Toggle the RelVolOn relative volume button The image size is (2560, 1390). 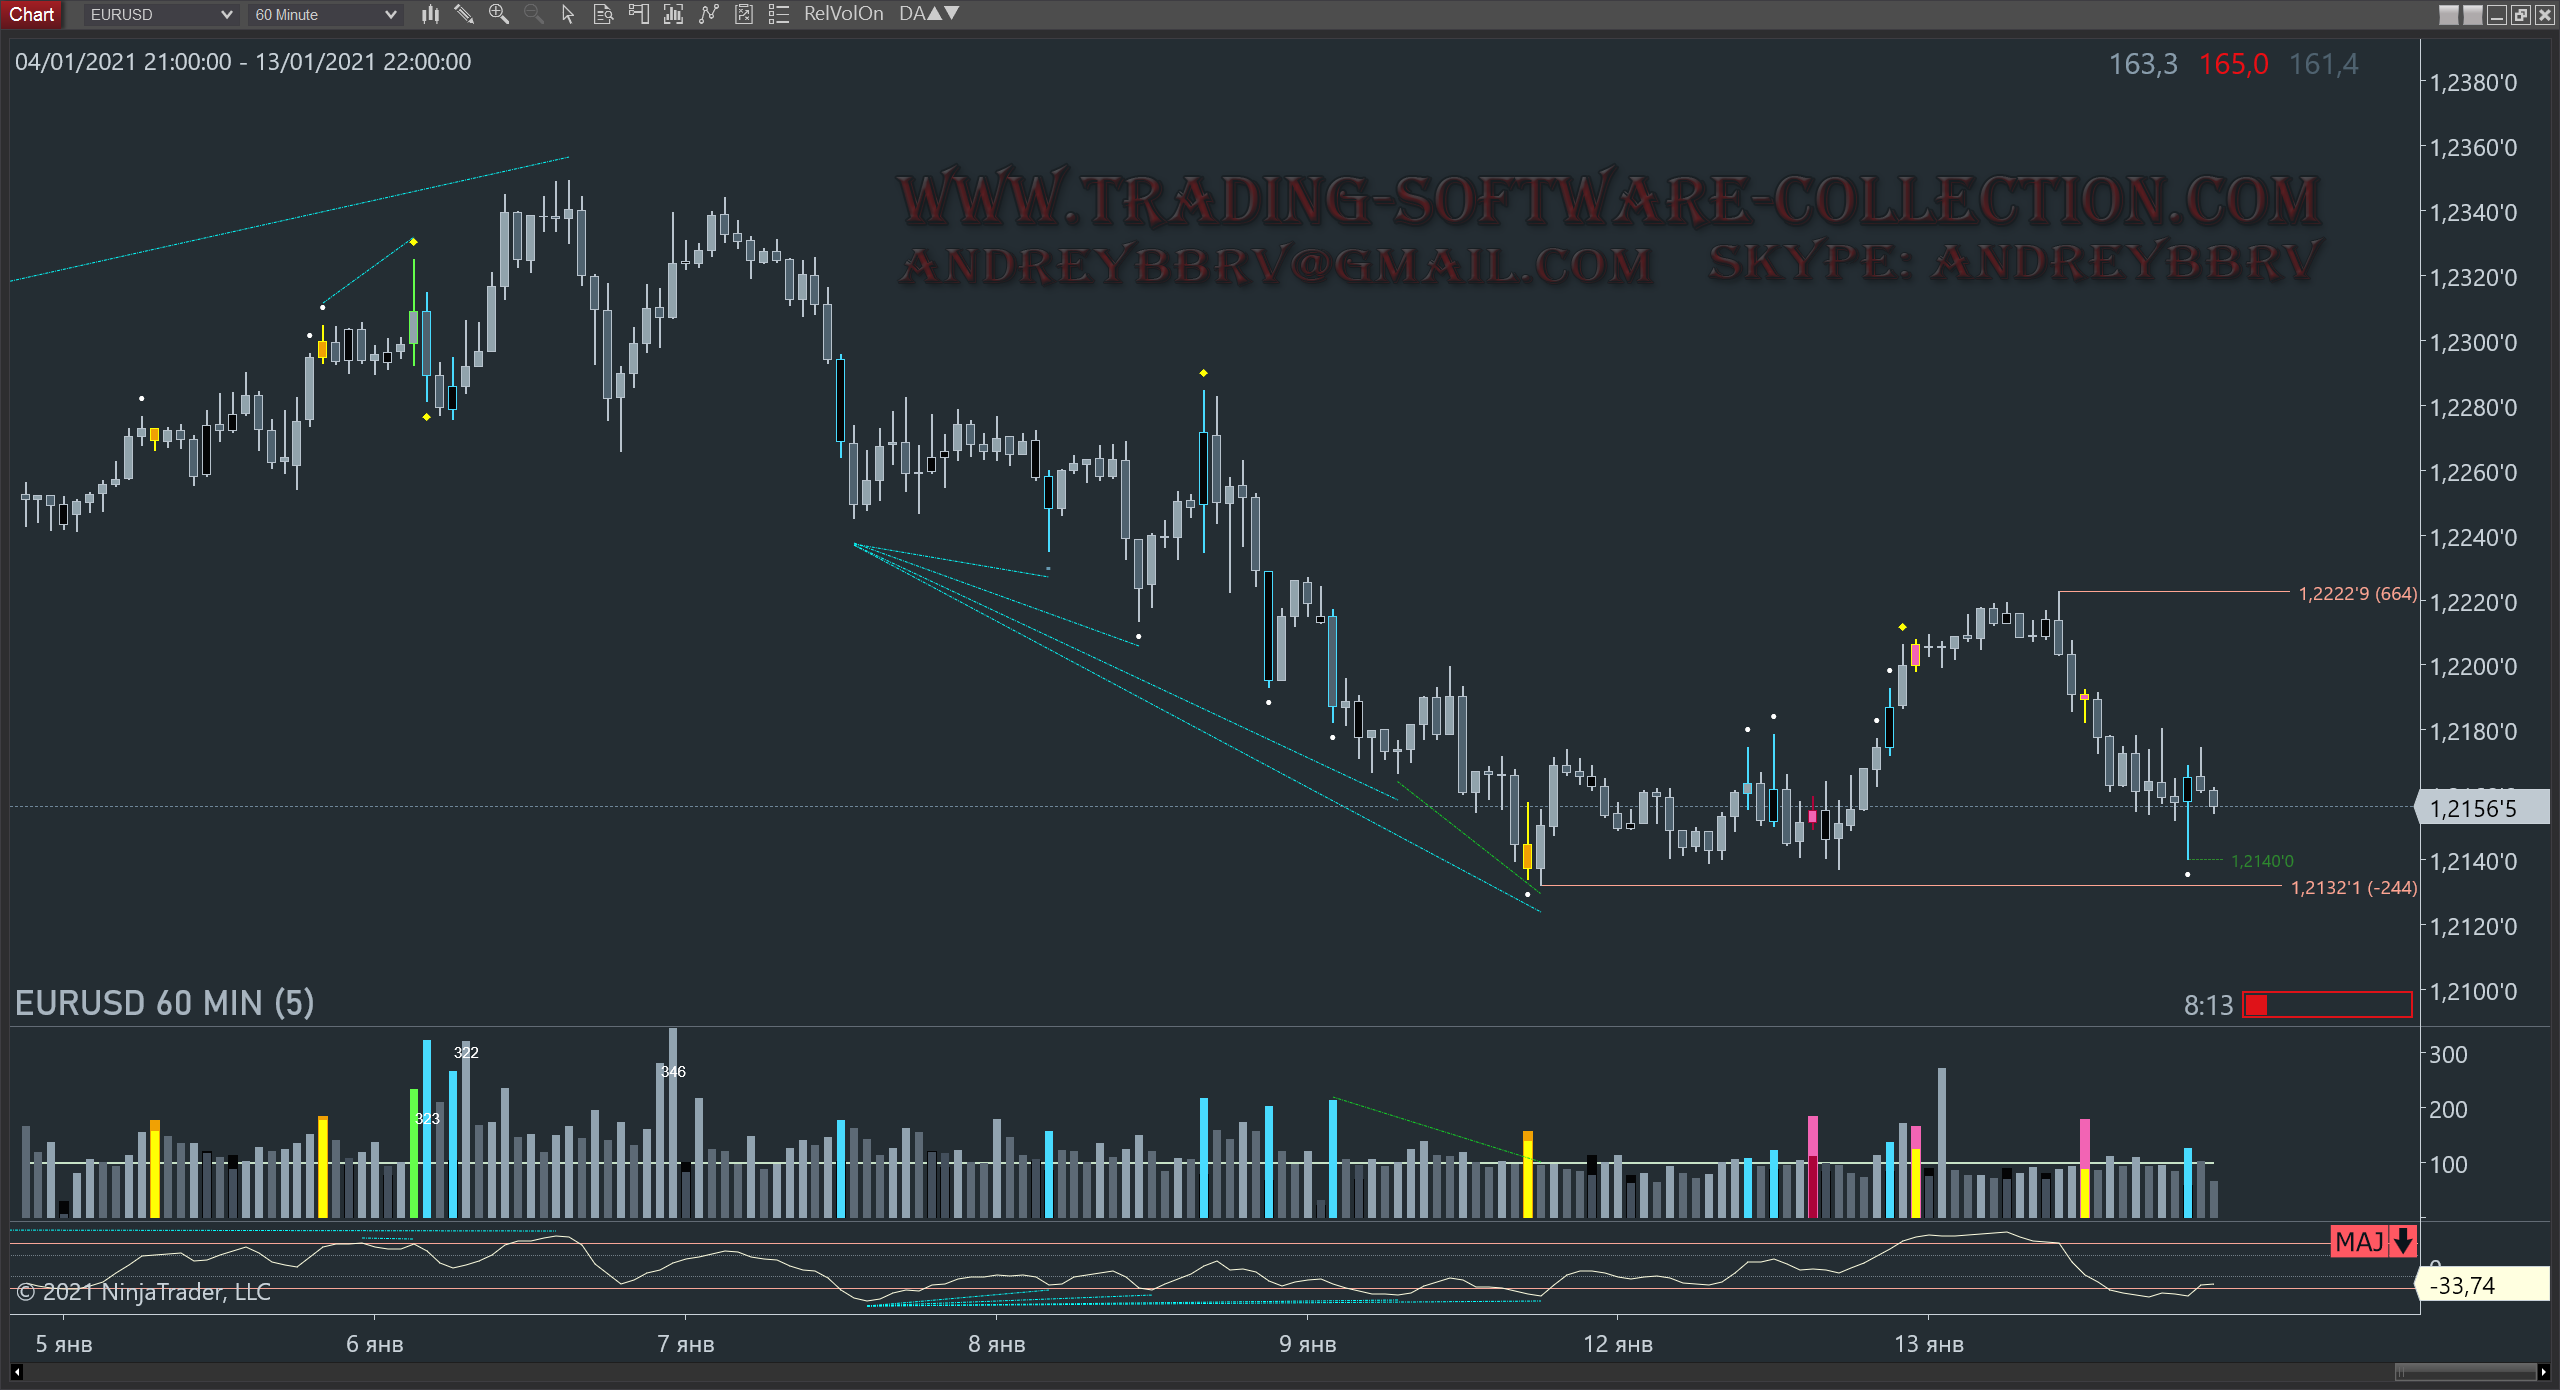(x=843, y=14)
